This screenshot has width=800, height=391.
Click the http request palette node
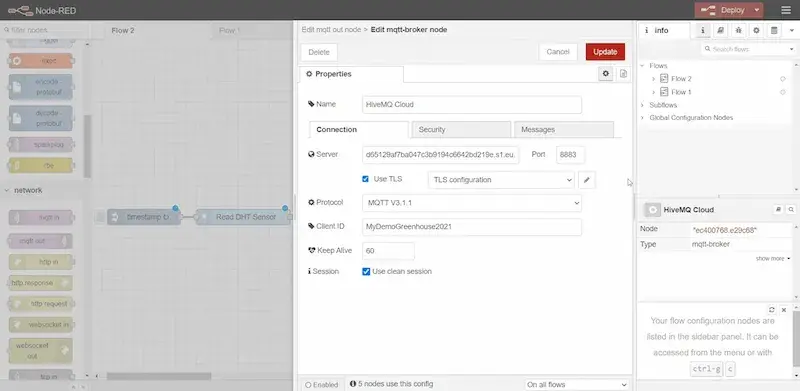(x=41, y=304)
